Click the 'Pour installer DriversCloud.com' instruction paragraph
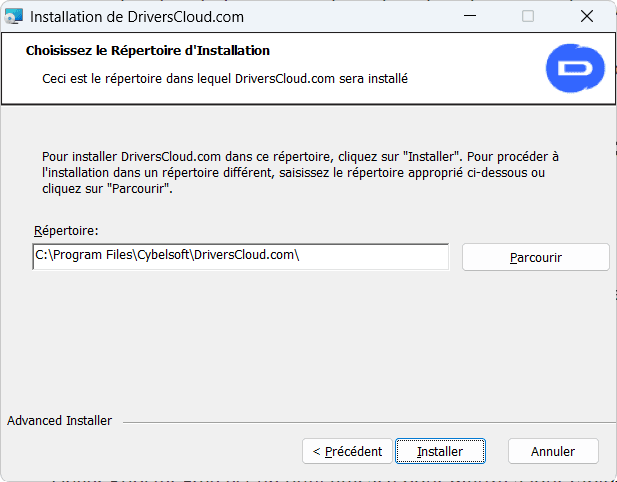The image size is (617, 482). pyautogui.click(x=300, y=172)
